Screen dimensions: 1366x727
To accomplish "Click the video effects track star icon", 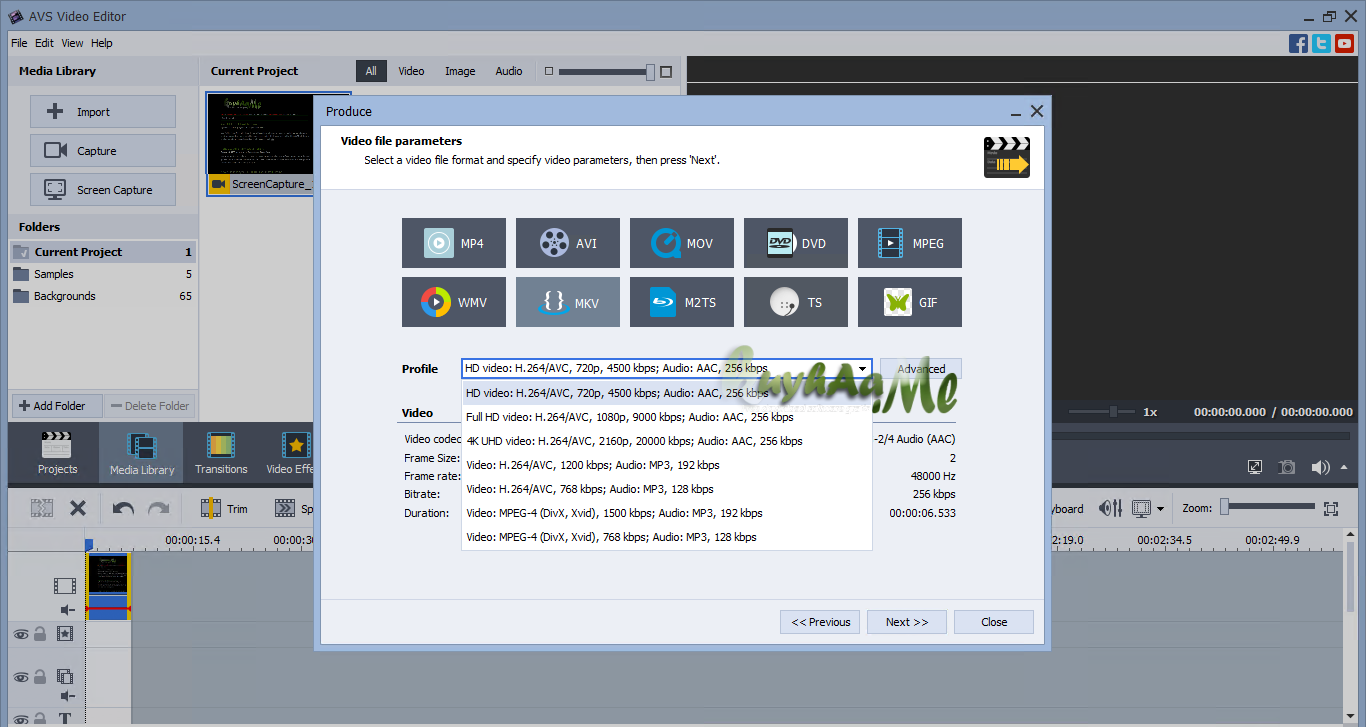I will [65, 633].
